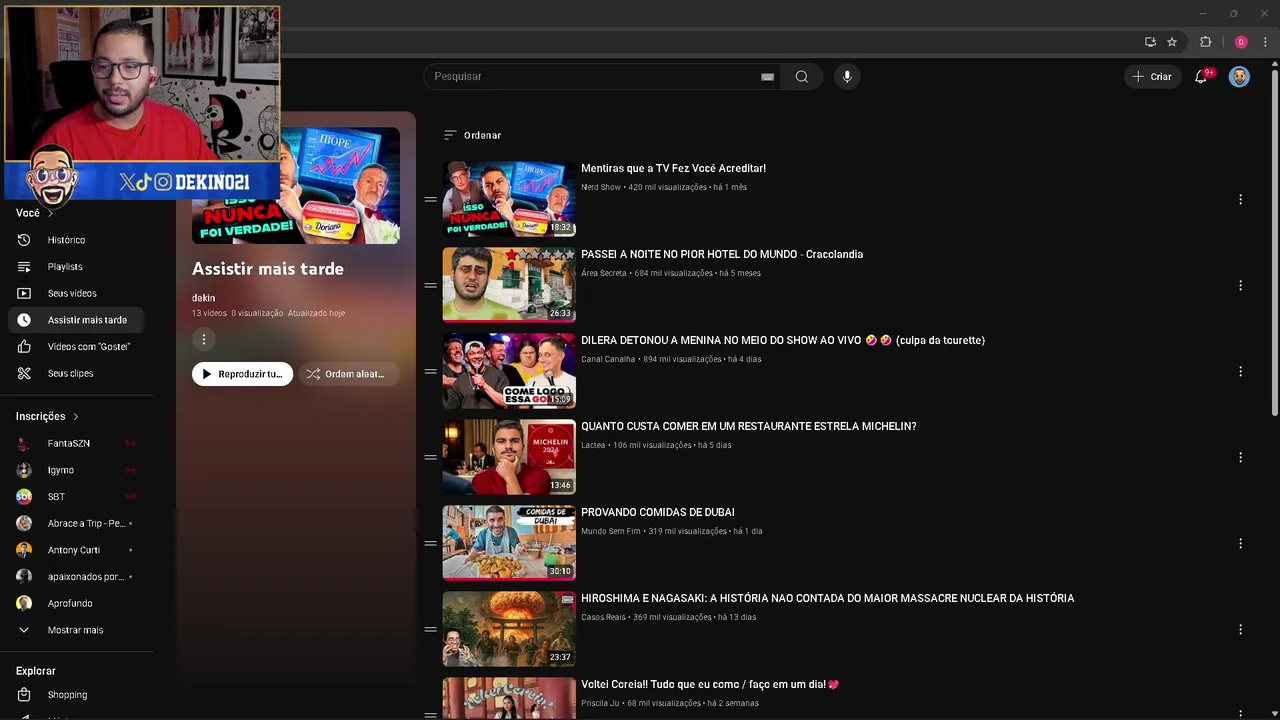Open the playlist three-dot options button
This screenshot has width=1280, height=720.
[203, 340]
